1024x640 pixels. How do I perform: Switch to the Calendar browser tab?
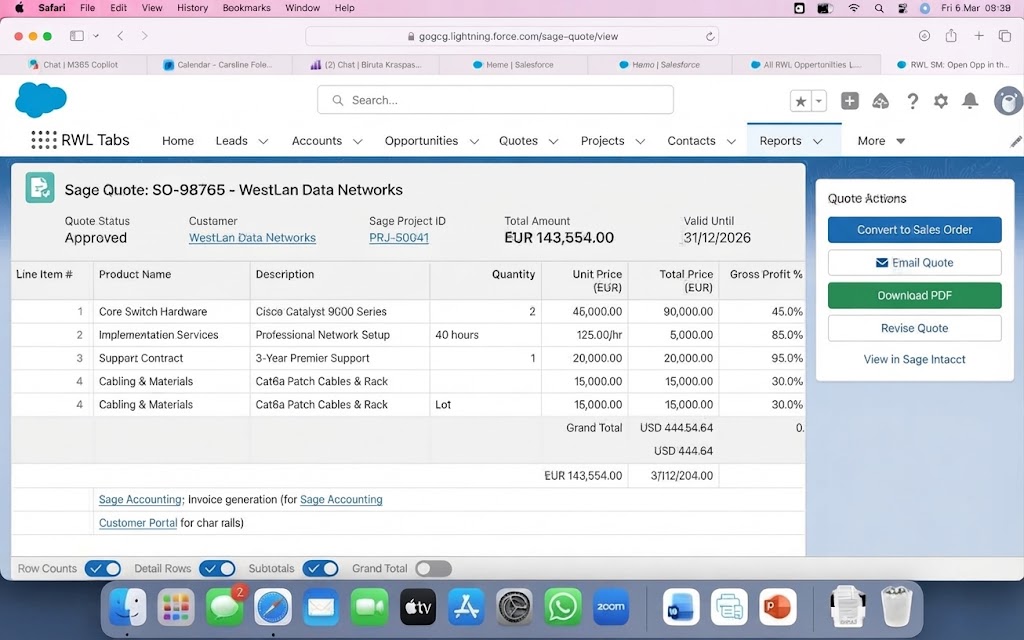tap(221, 65)
